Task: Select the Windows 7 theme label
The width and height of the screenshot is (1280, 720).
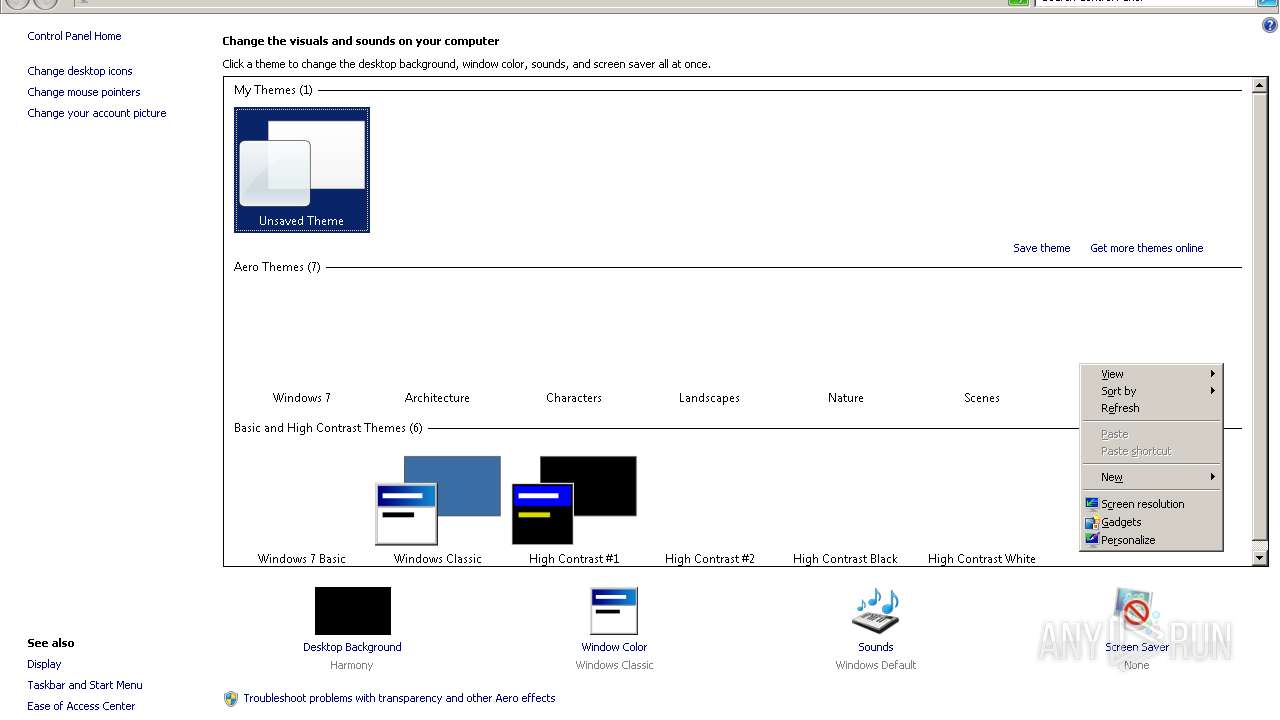Action: coord(302,398)
